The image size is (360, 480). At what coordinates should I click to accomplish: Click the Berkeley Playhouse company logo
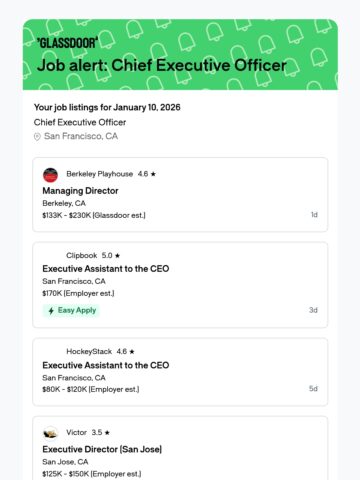50,175
